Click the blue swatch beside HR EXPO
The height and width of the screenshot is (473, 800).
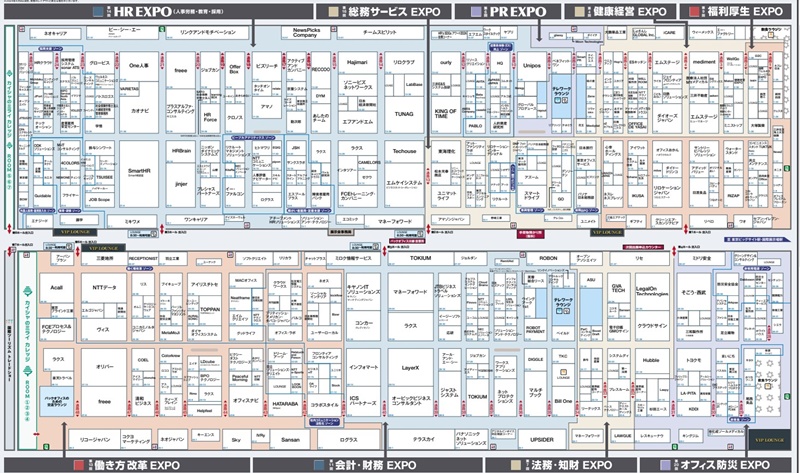coord(99,11)
